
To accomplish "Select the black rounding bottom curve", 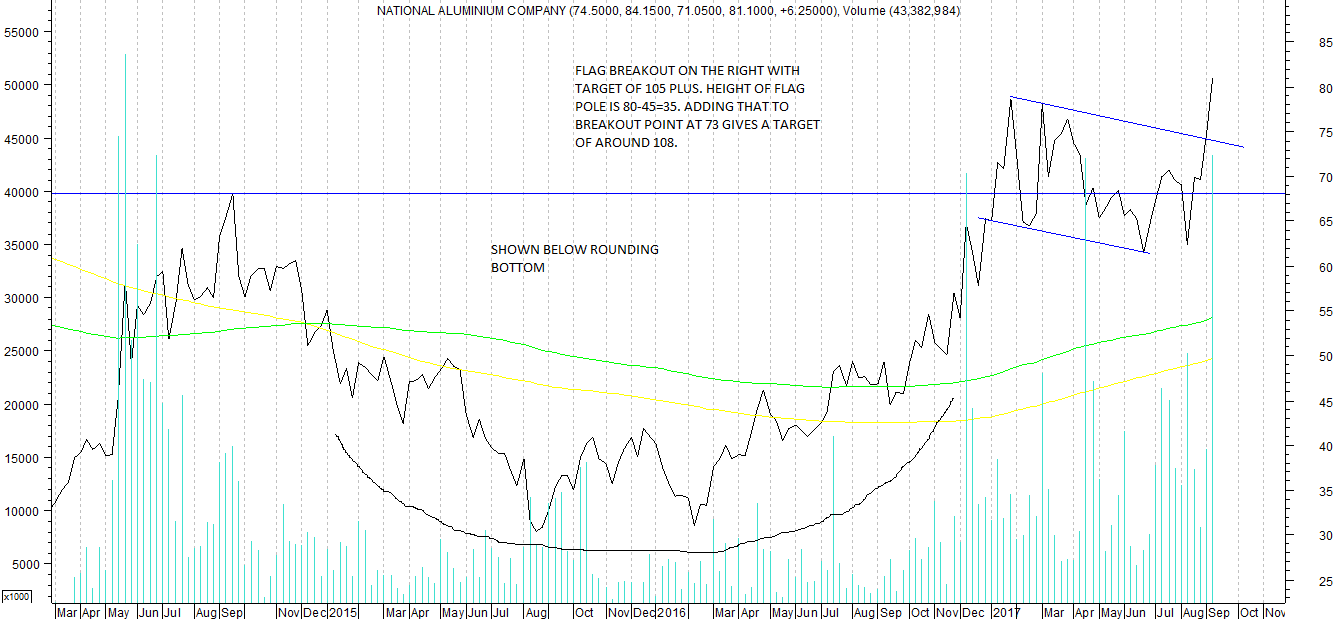I will pos(645,550).
